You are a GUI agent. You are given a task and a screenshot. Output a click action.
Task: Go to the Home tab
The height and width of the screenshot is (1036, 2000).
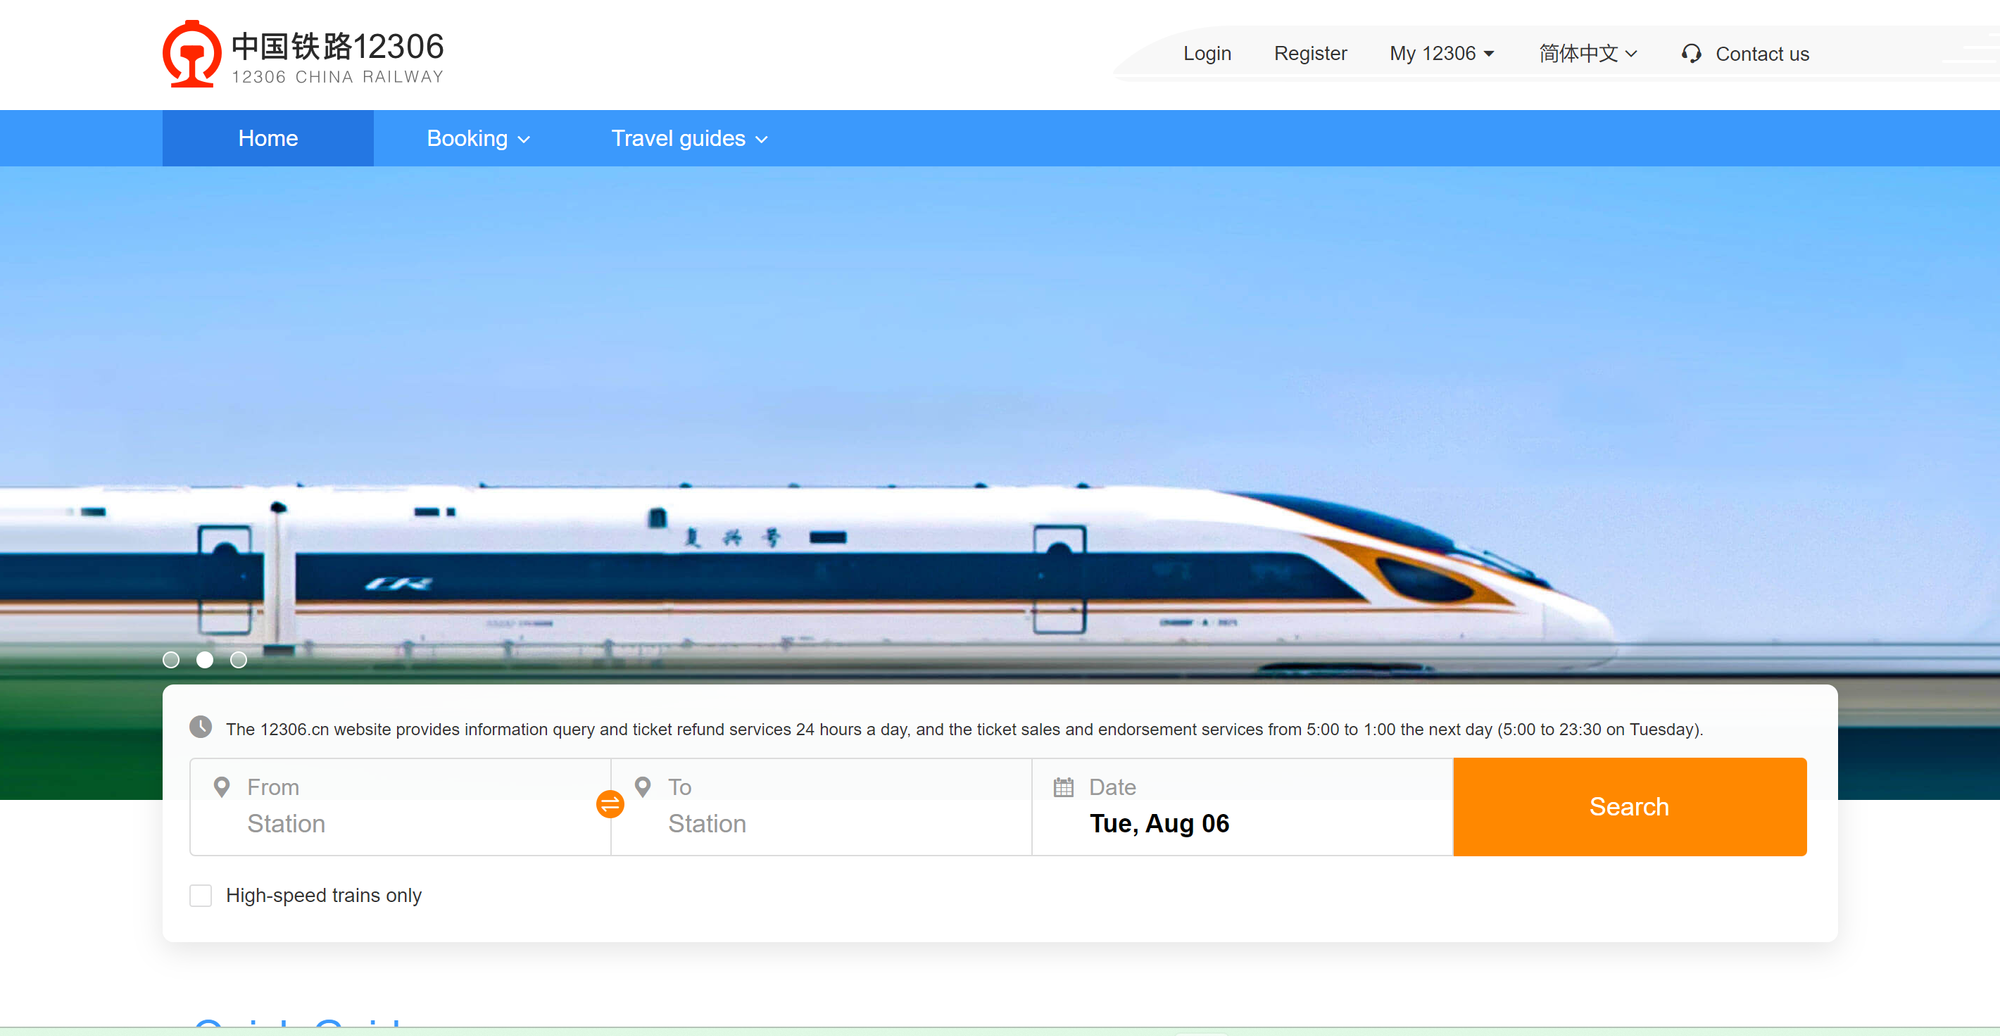point(268,138)
